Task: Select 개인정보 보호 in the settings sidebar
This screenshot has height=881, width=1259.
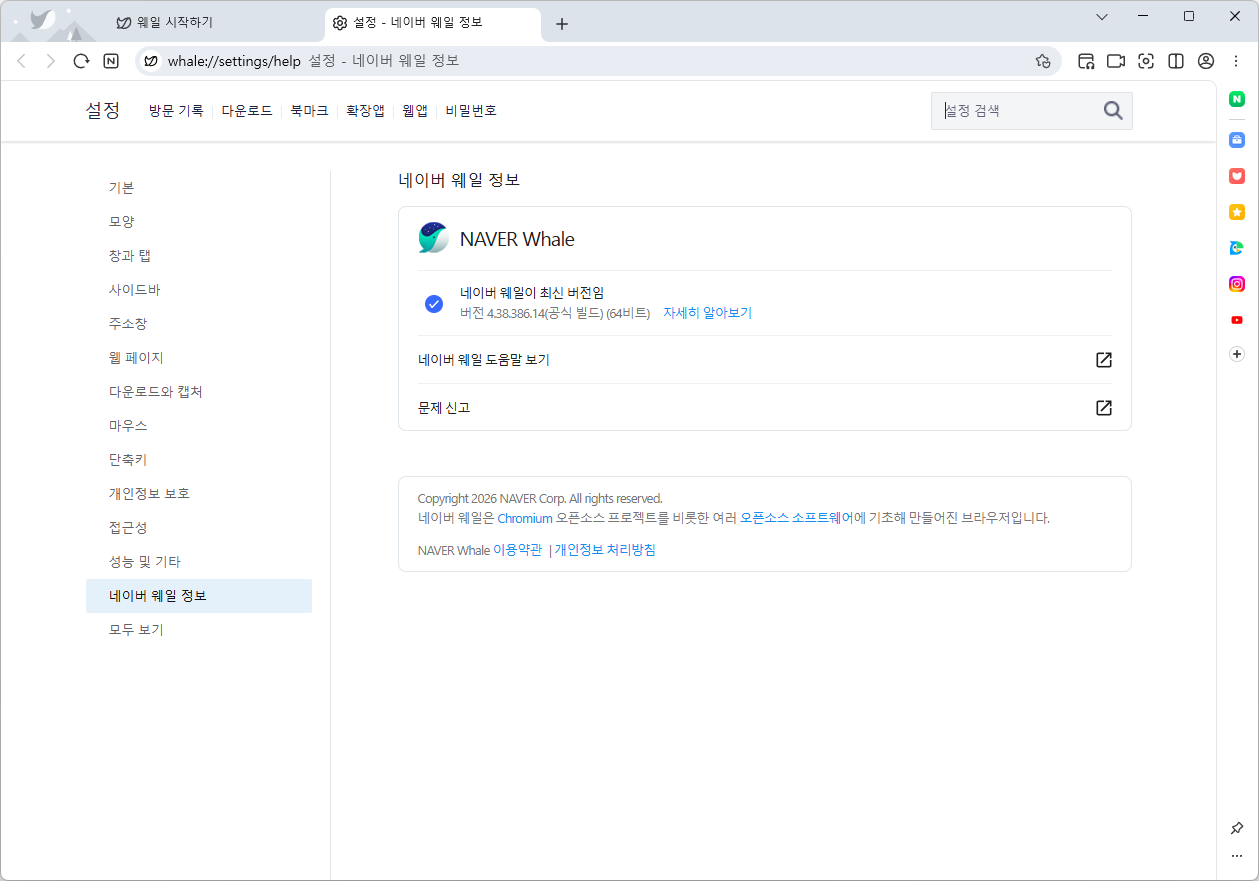Action: [199, 494]
